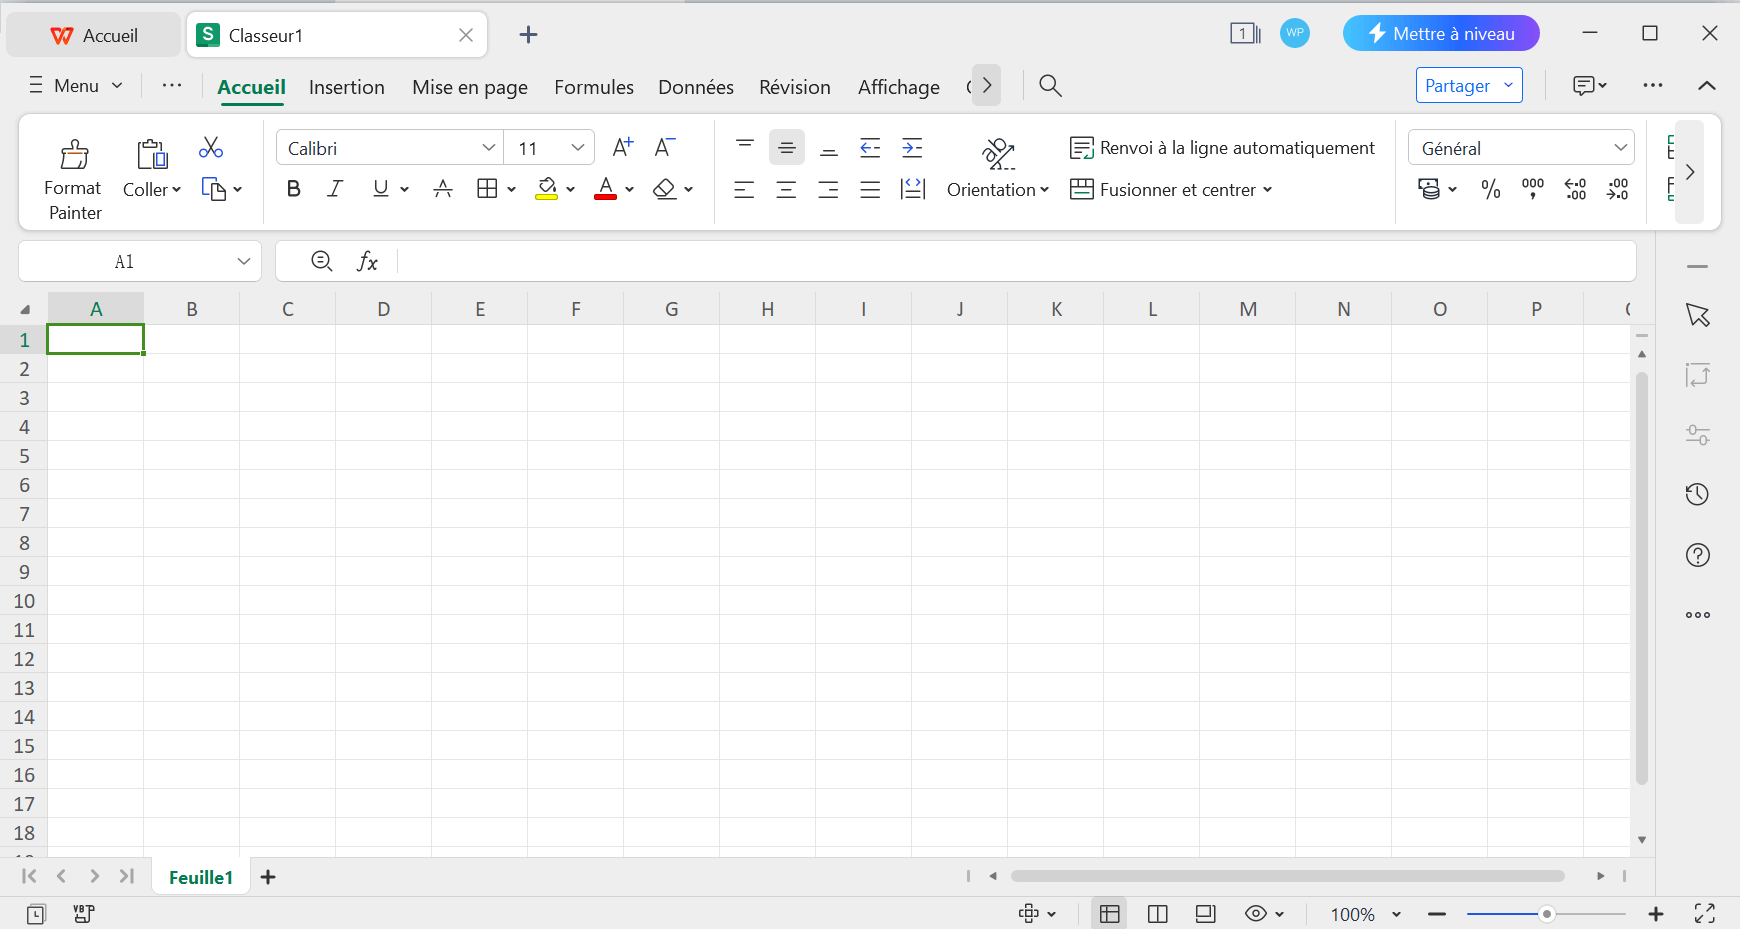
Task: Click the Format Painter brush icon
Action: pos(74,155)
